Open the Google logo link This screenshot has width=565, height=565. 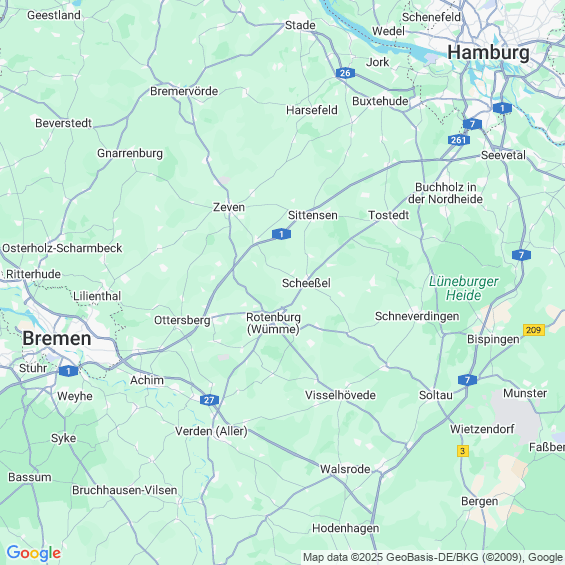[x=34, y=553]
